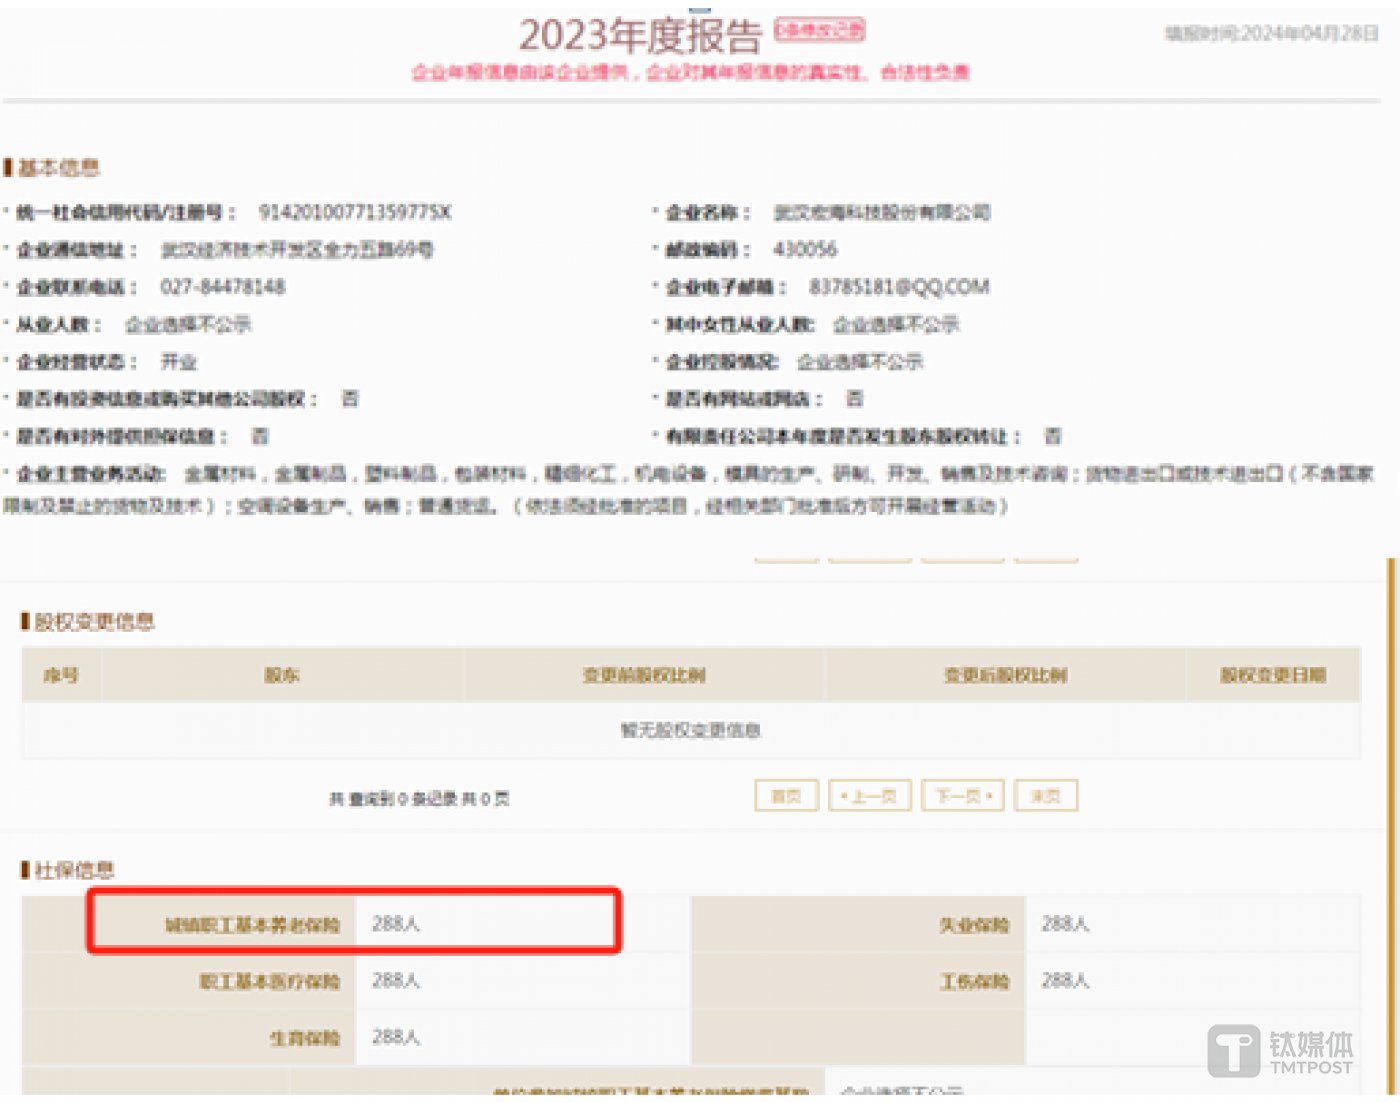Go to first page with 首页 button
The image size is (1400, 1103).
pyautogui.click(x=786, y=796)
